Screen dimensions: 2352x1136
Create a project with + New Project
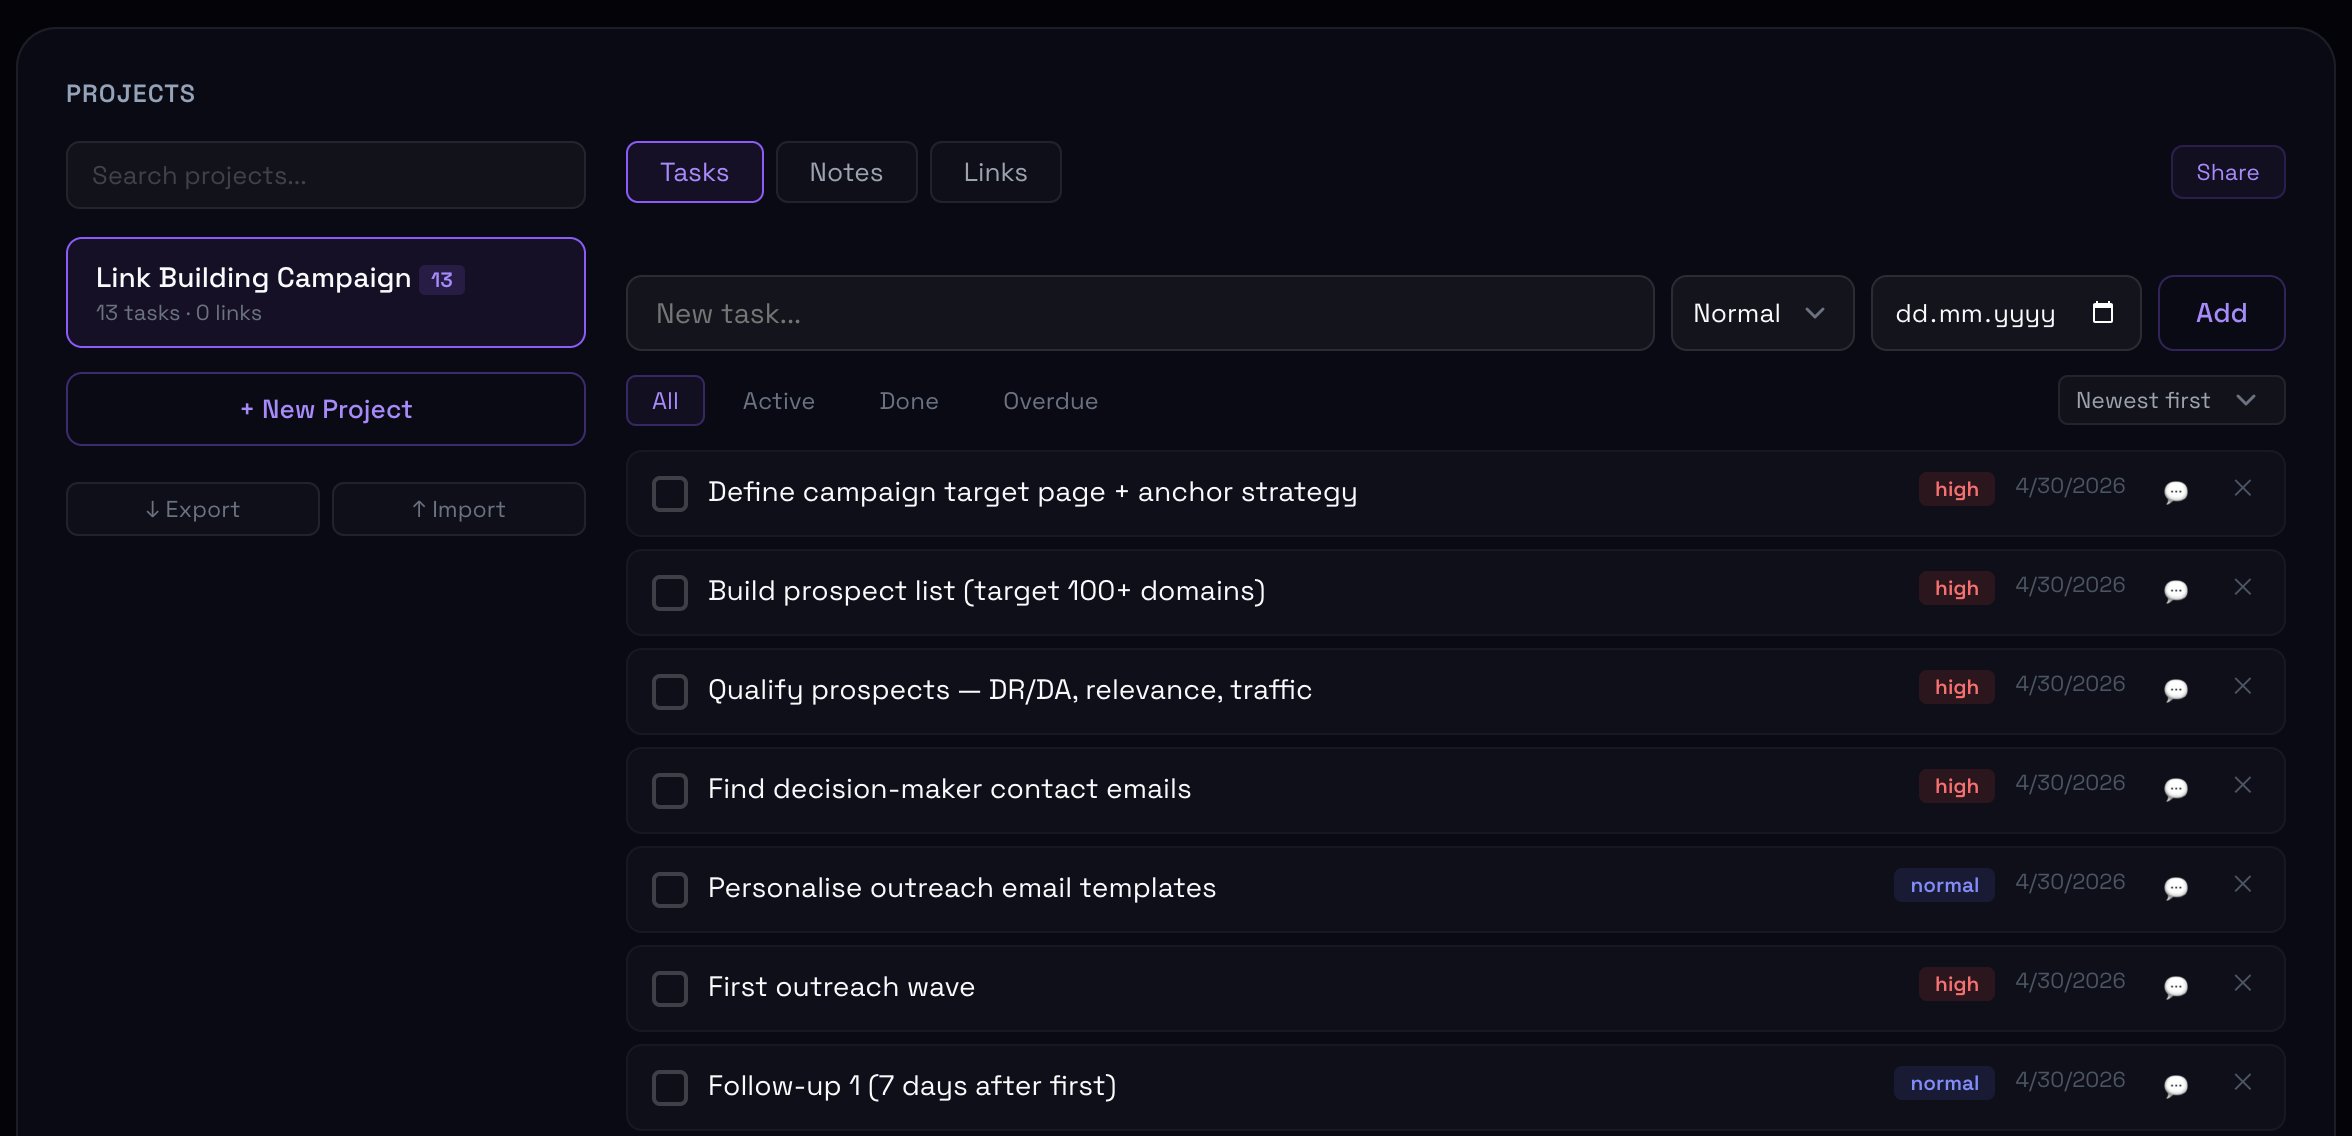click(326, 409)
